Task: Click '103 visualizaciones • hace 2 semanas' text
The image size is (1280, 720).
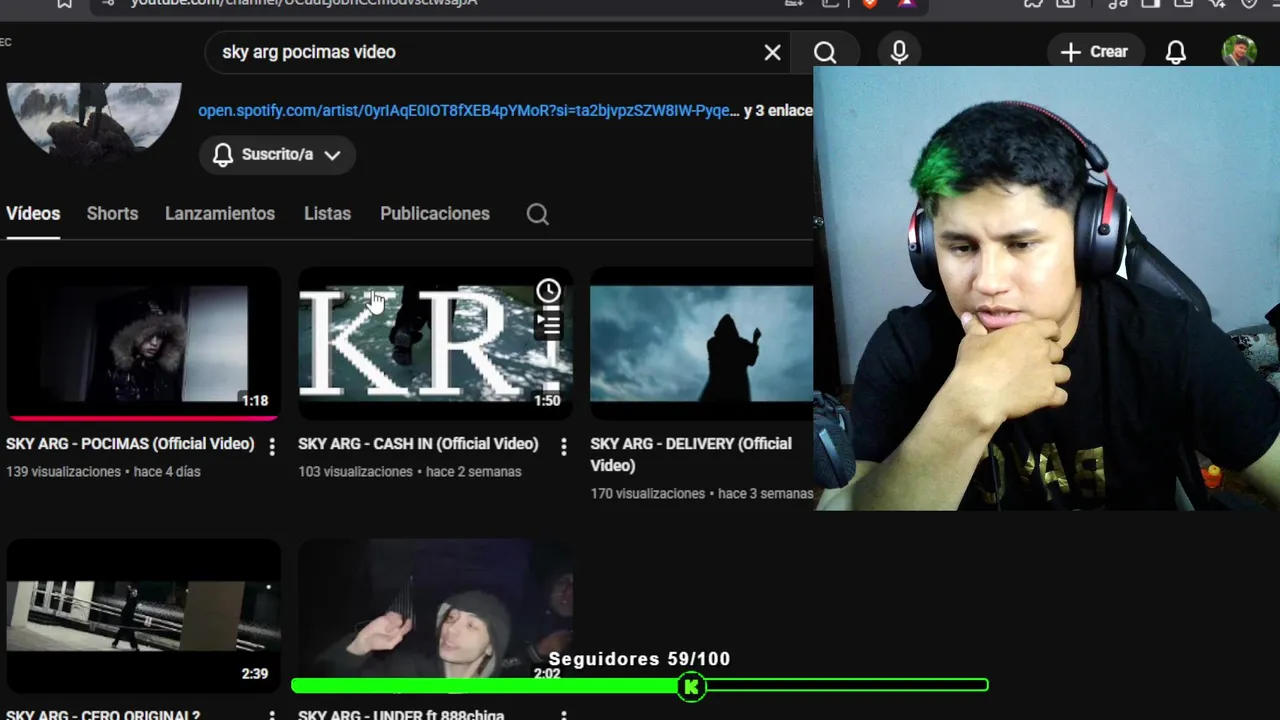Action: (x=409, y=472)
